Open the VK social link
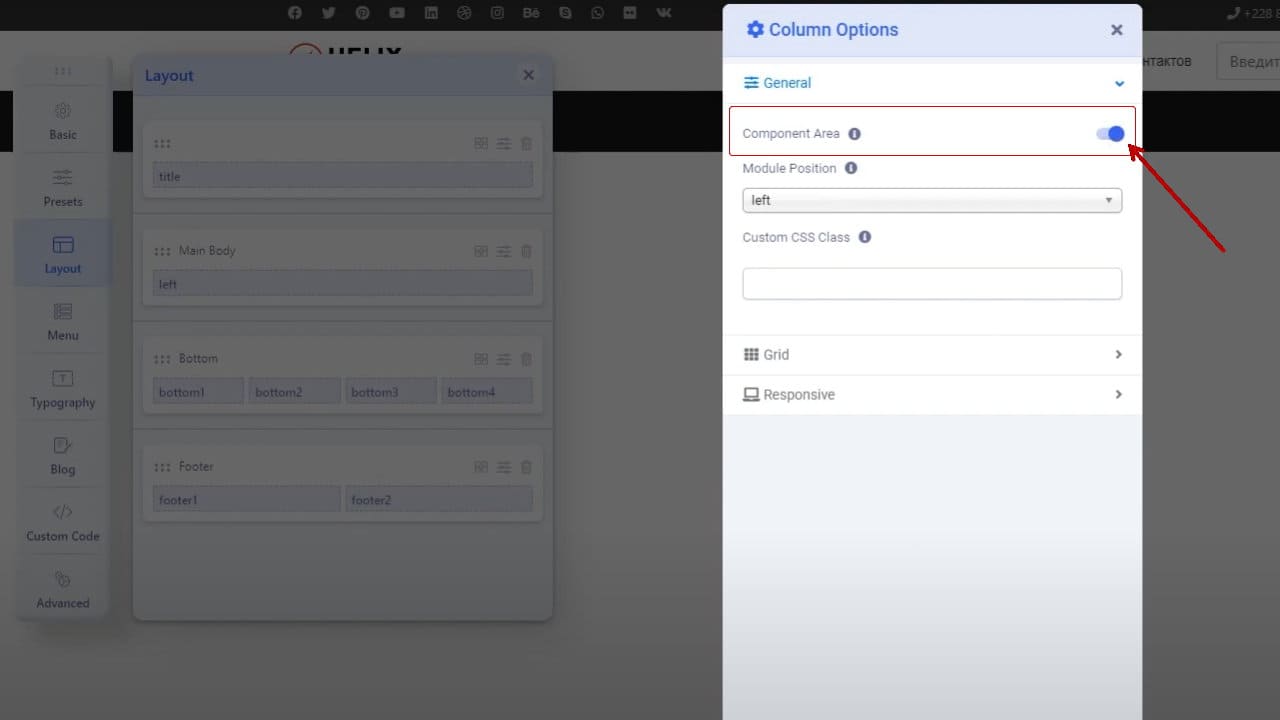This screenshot has width=1280, height=720. click(x=664, y=13)
